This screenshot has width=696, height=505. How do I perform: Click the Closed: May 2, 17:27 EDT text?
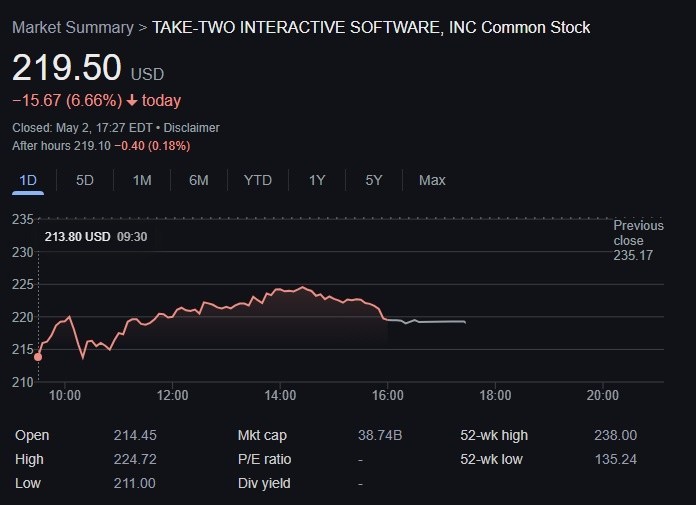coord(82,128)
